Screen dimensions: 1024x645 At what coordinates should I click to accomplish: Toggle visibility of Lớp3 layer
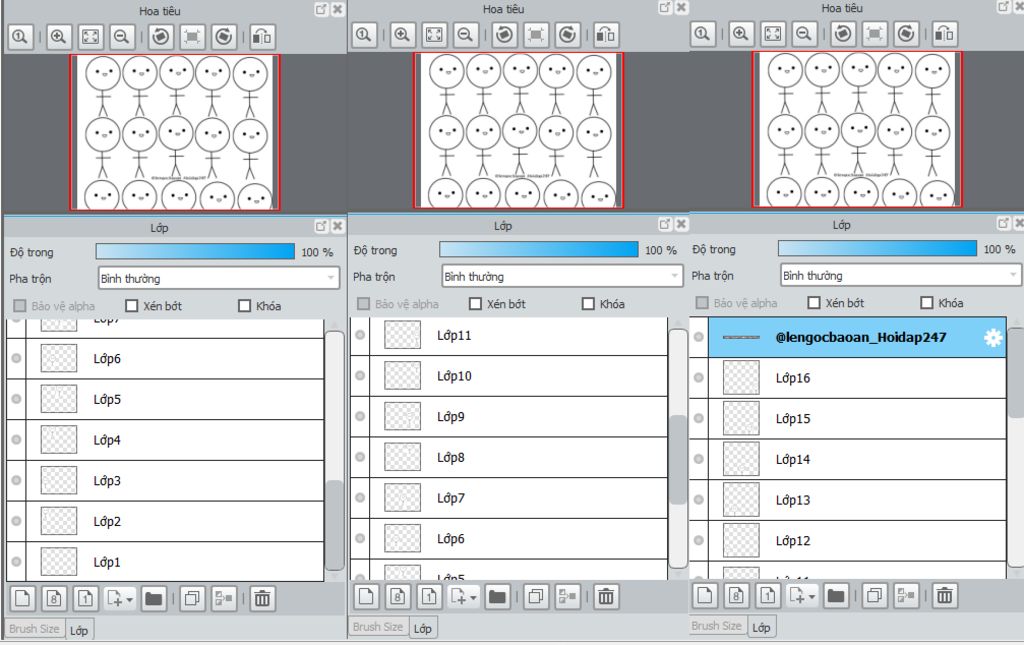[x=16, y=480]
